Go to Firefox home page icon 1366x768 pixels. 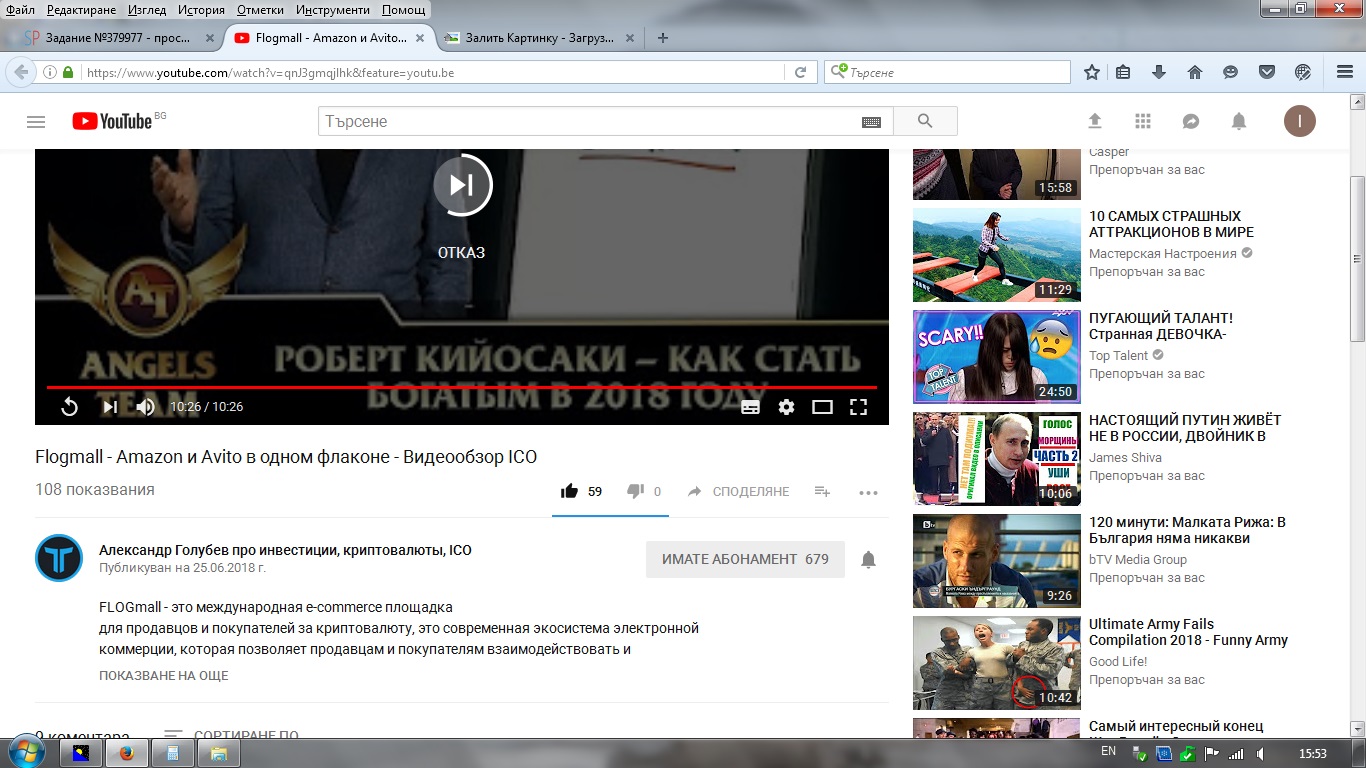pos(1194,72)
